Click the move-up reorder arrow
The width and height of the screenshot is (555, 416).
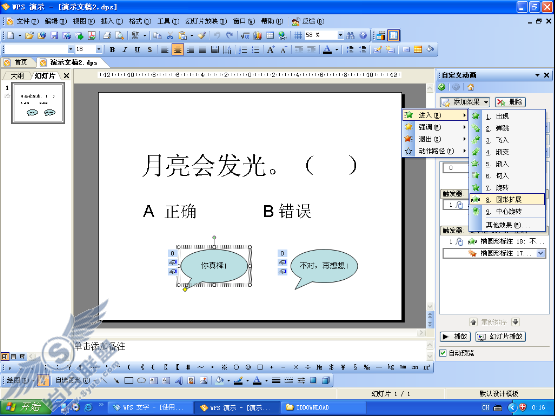473,322
